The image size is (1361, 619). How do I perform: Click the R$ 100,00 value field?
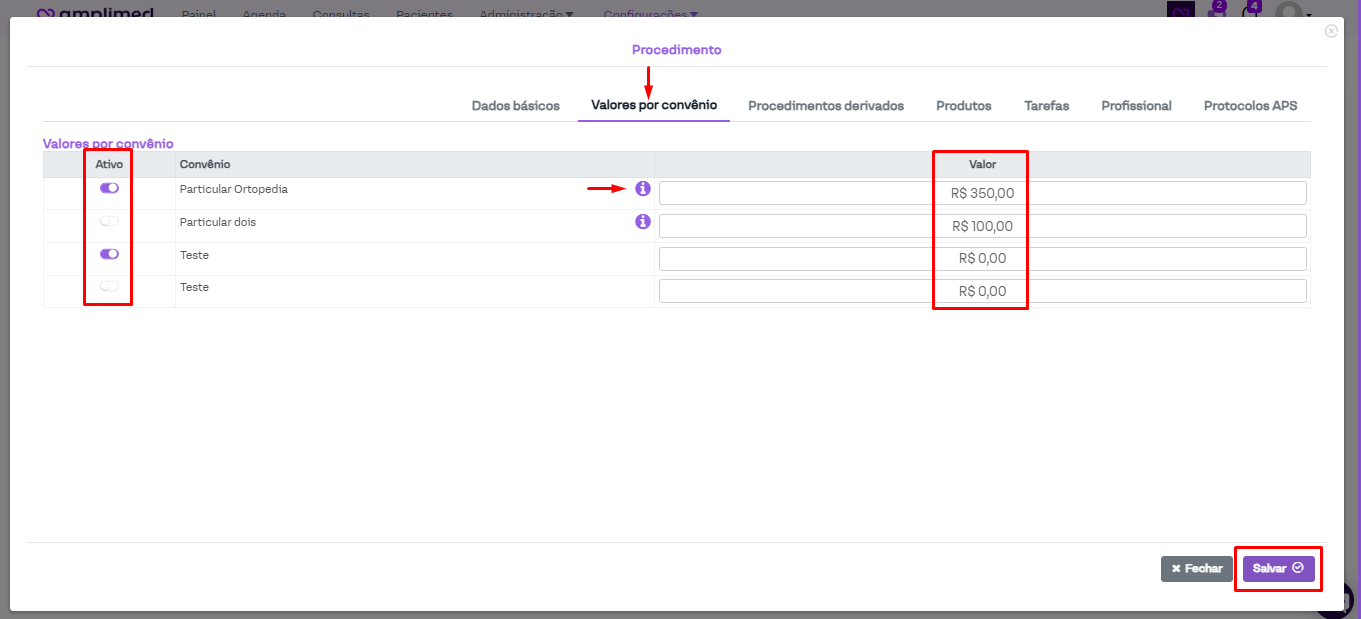(982, 226)
